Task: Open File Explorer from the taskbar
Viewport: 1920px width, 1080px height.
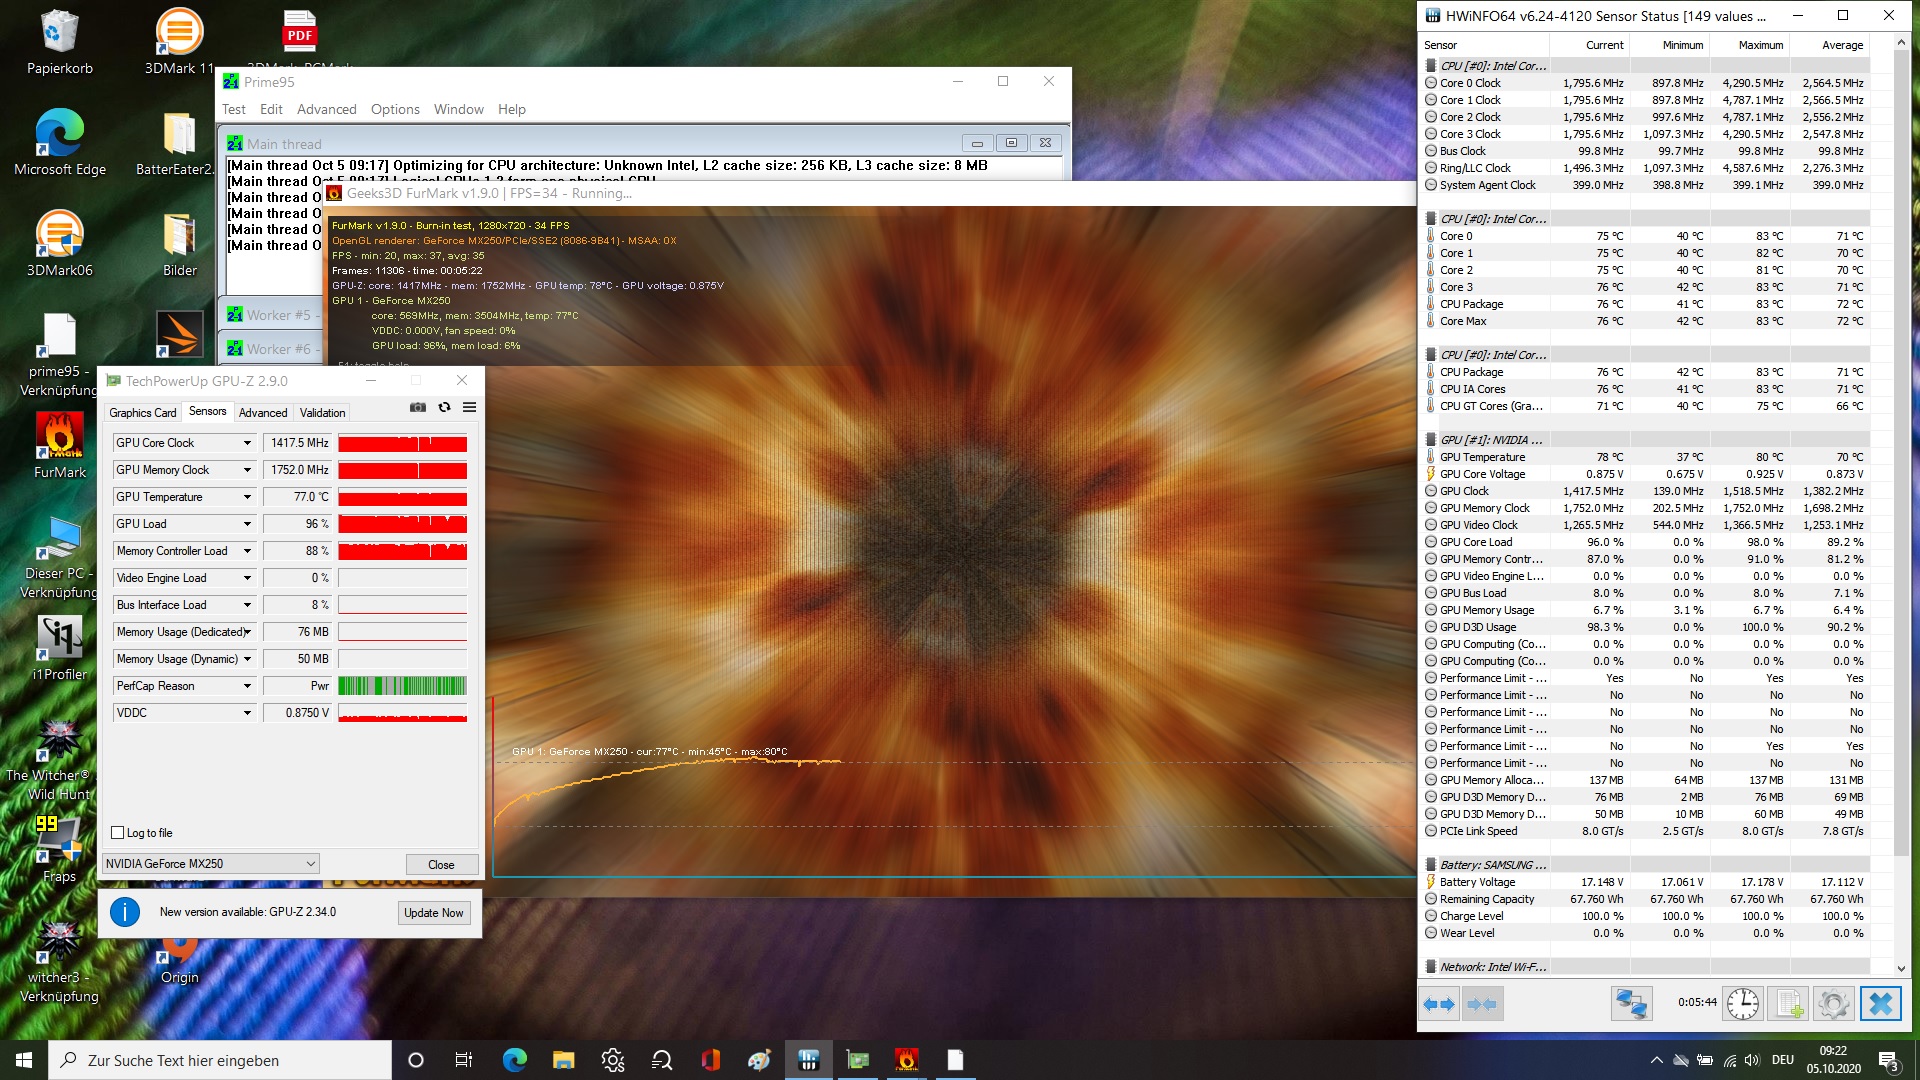Action: click(x=564, y=1060)
